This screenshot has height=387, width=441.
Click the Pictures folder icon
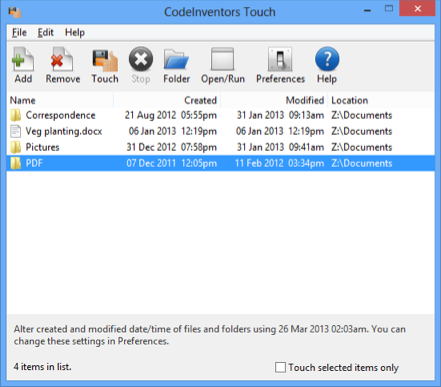(16, 147)
